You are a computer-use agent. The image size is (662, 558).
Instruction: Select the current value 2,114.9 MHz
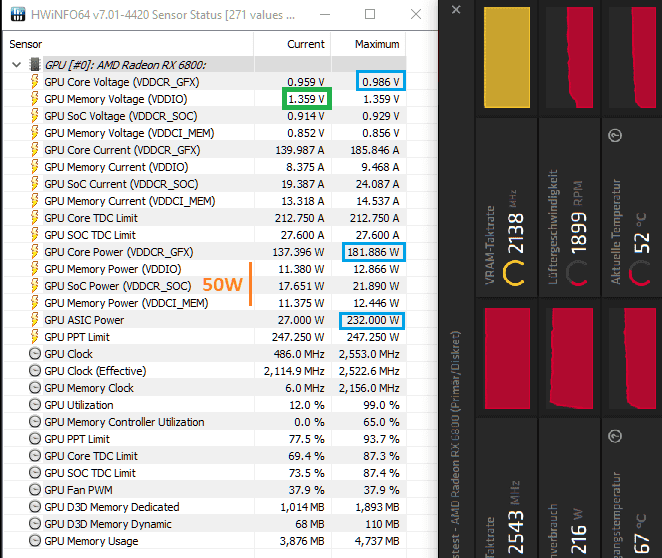tap(294, 371)
